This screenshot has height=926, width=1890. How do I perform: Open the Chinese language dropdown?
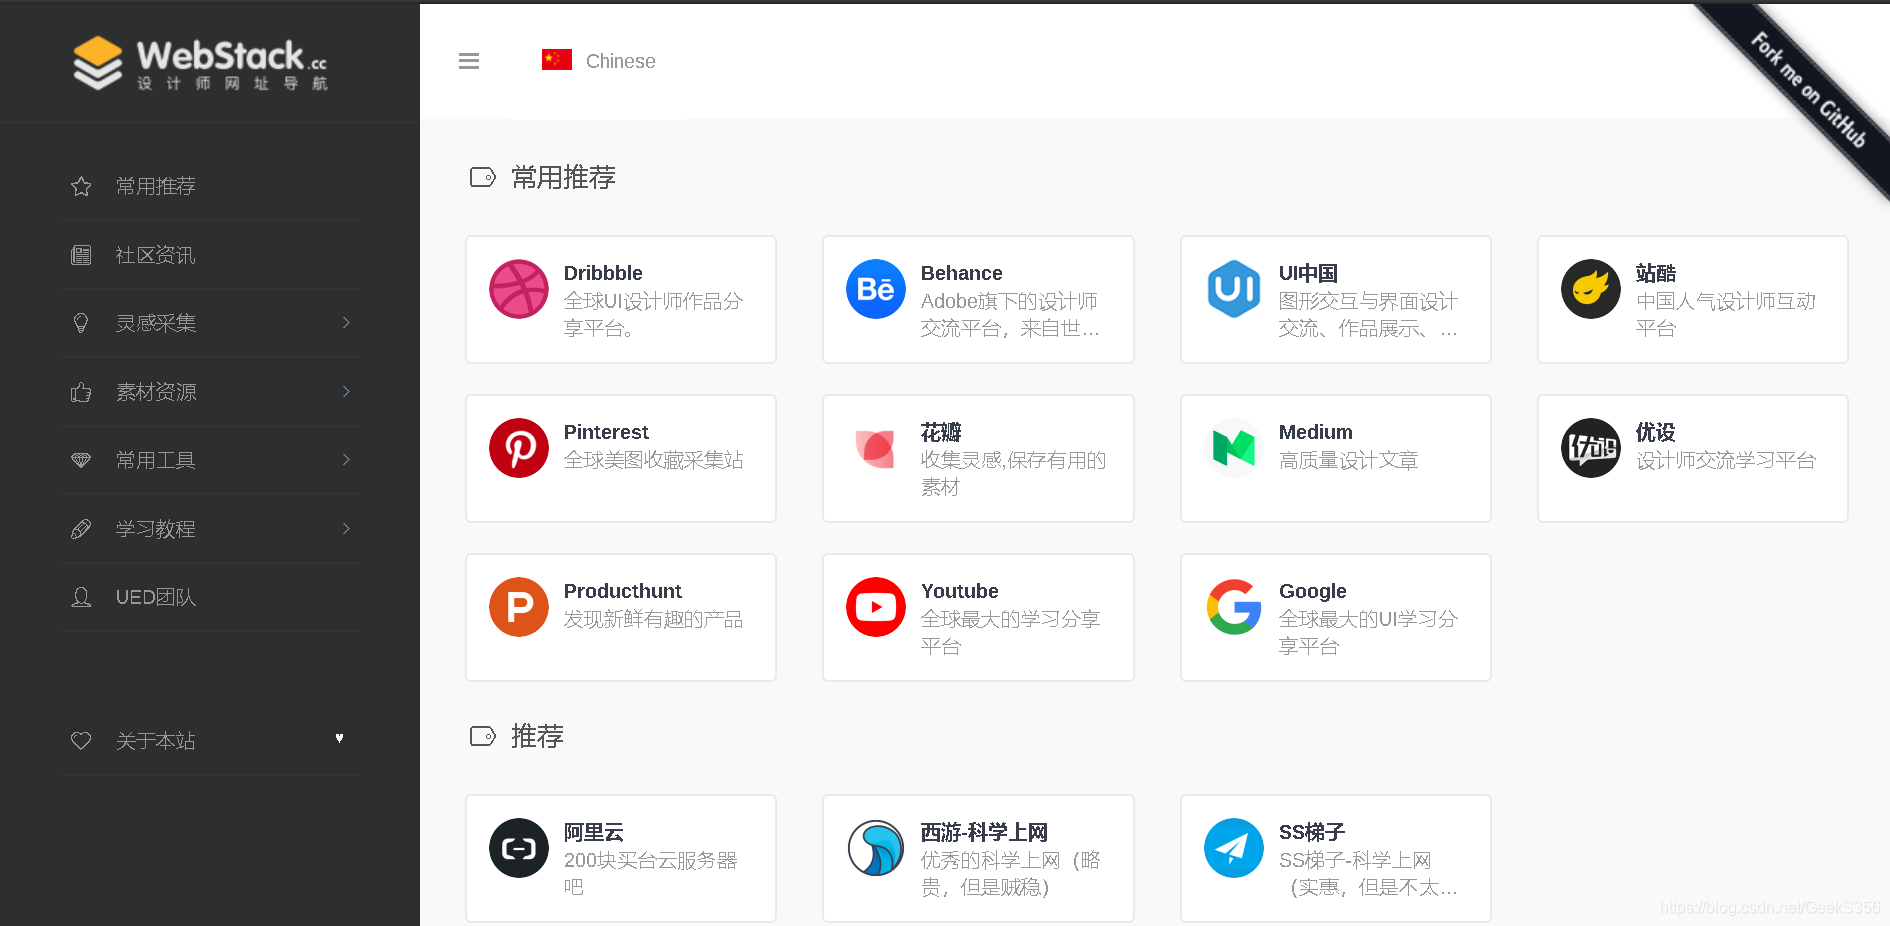pyautogui.click(x=599, y=61)
